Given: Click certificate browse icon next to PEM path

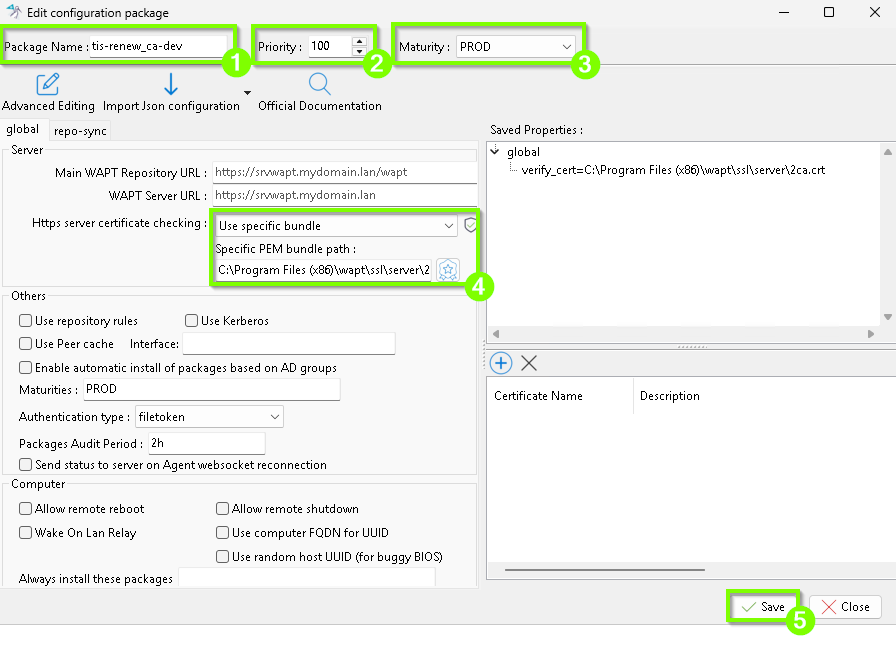Looking at the screenshot, I should [x=447, y=270].
